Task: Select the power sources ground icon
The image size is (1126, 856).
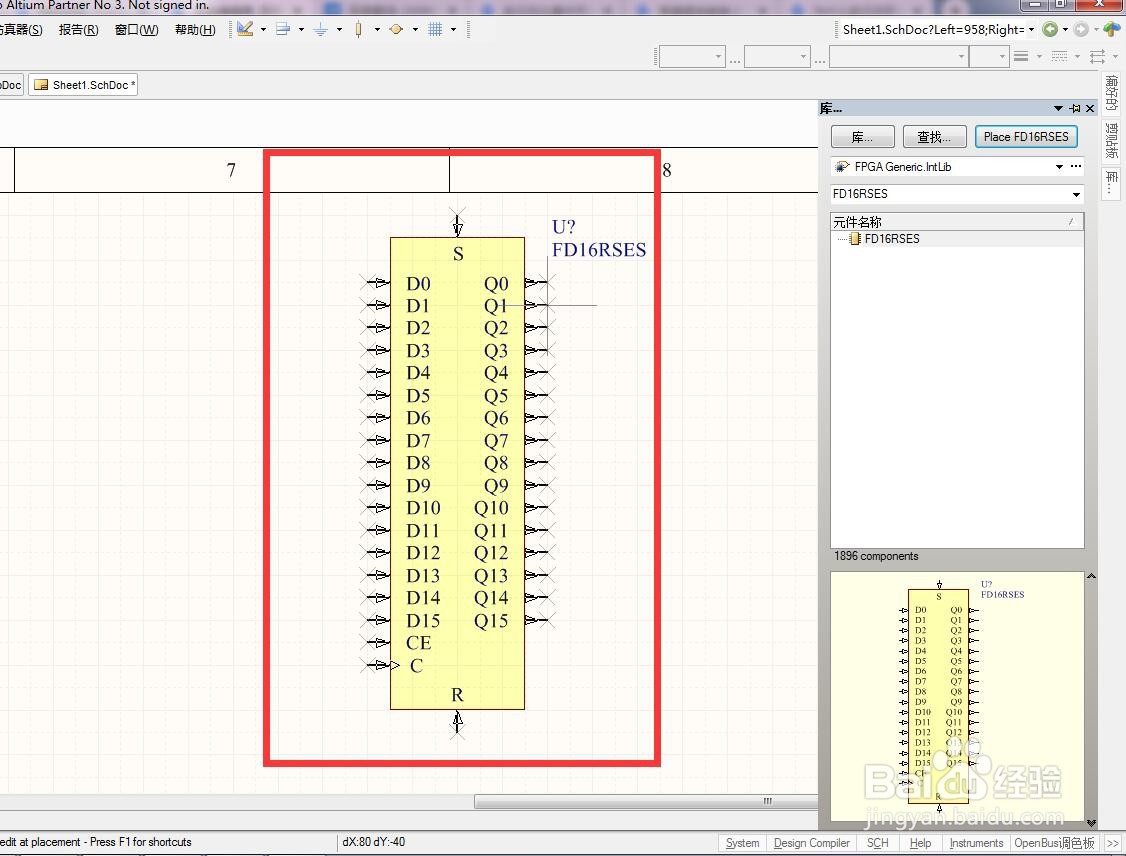Action: (320, 29)
